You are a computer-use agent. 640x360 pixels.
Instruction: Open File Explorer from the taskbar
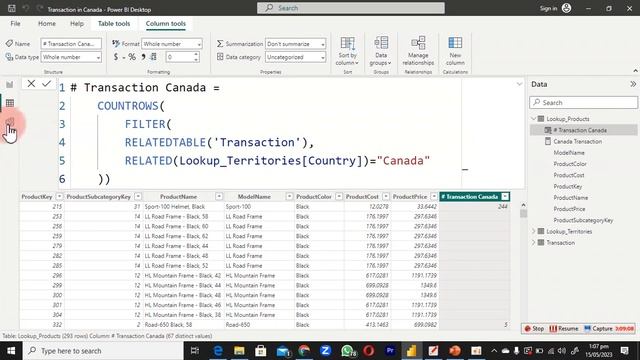tap(239, 351)
